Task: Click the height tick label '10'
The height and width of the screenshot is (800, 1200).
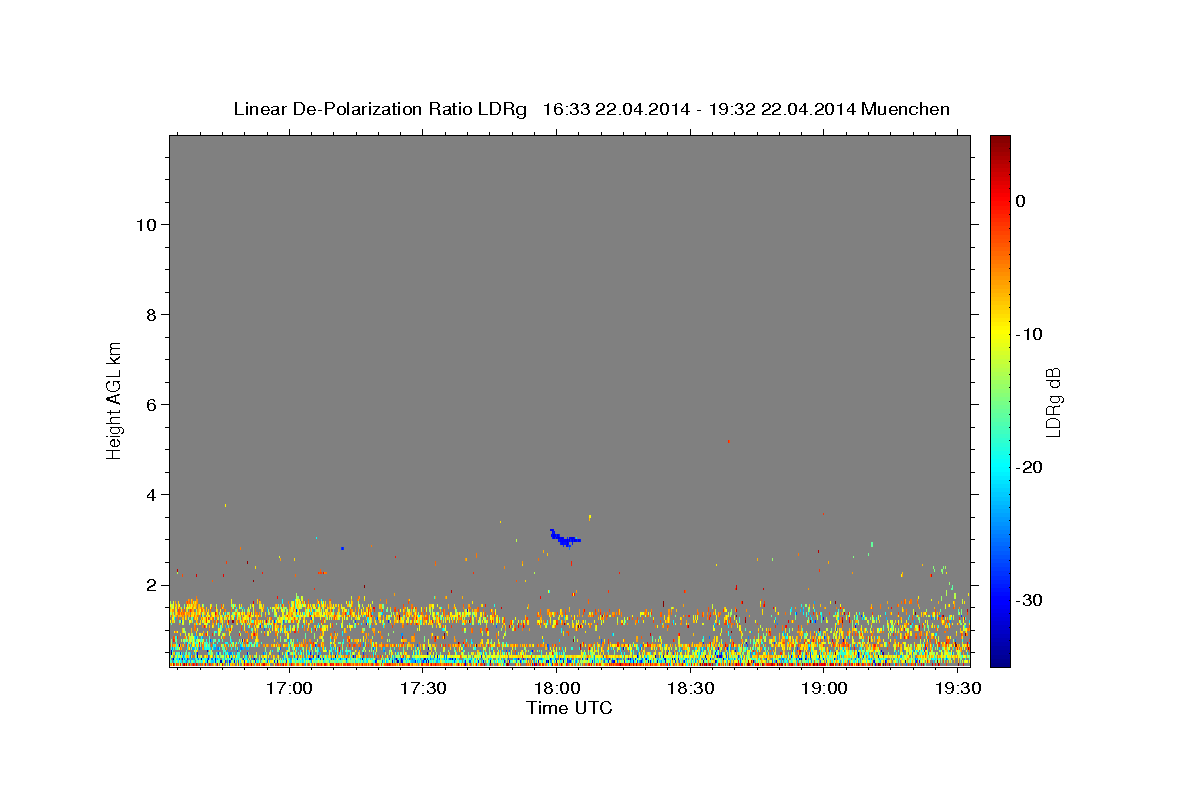Action: click(145, 224)
